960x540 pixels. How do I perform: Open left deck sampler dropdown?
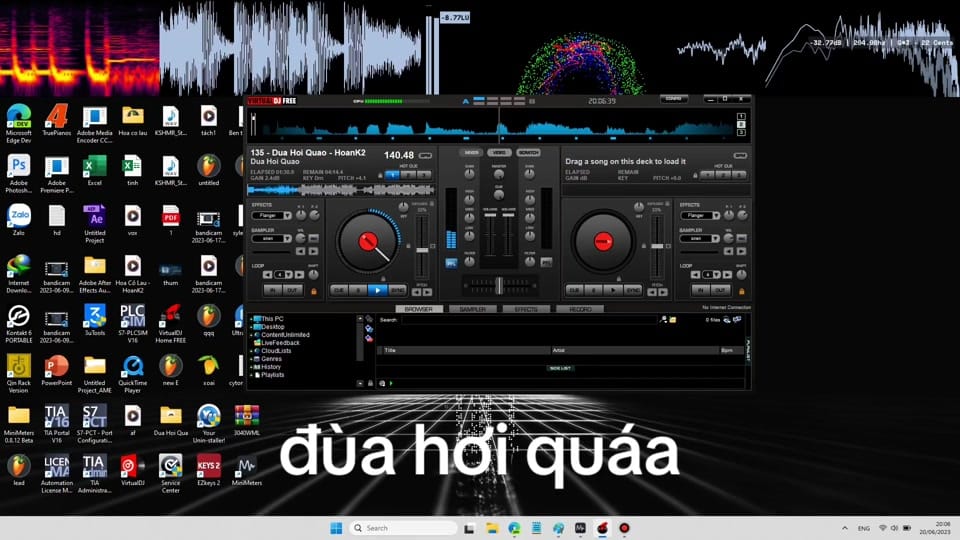tap(287, 238)
